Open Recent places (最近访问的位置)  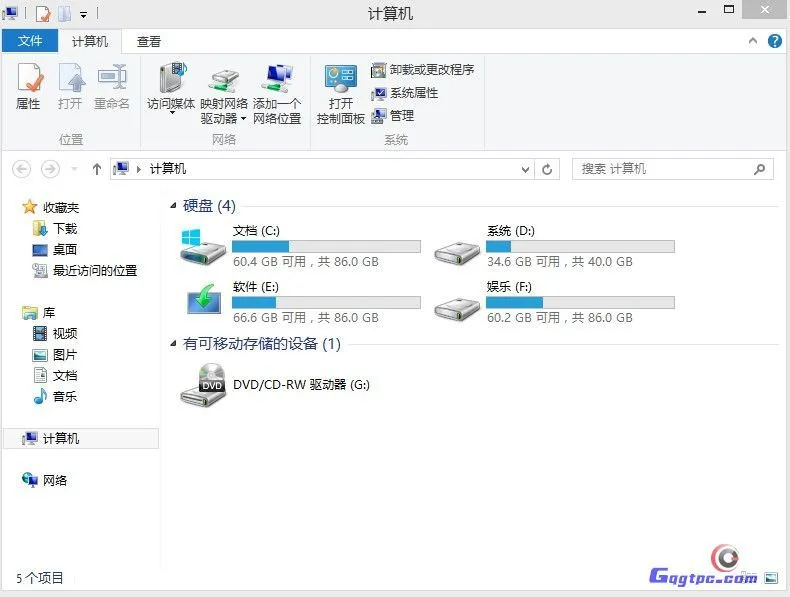point(85,271)
